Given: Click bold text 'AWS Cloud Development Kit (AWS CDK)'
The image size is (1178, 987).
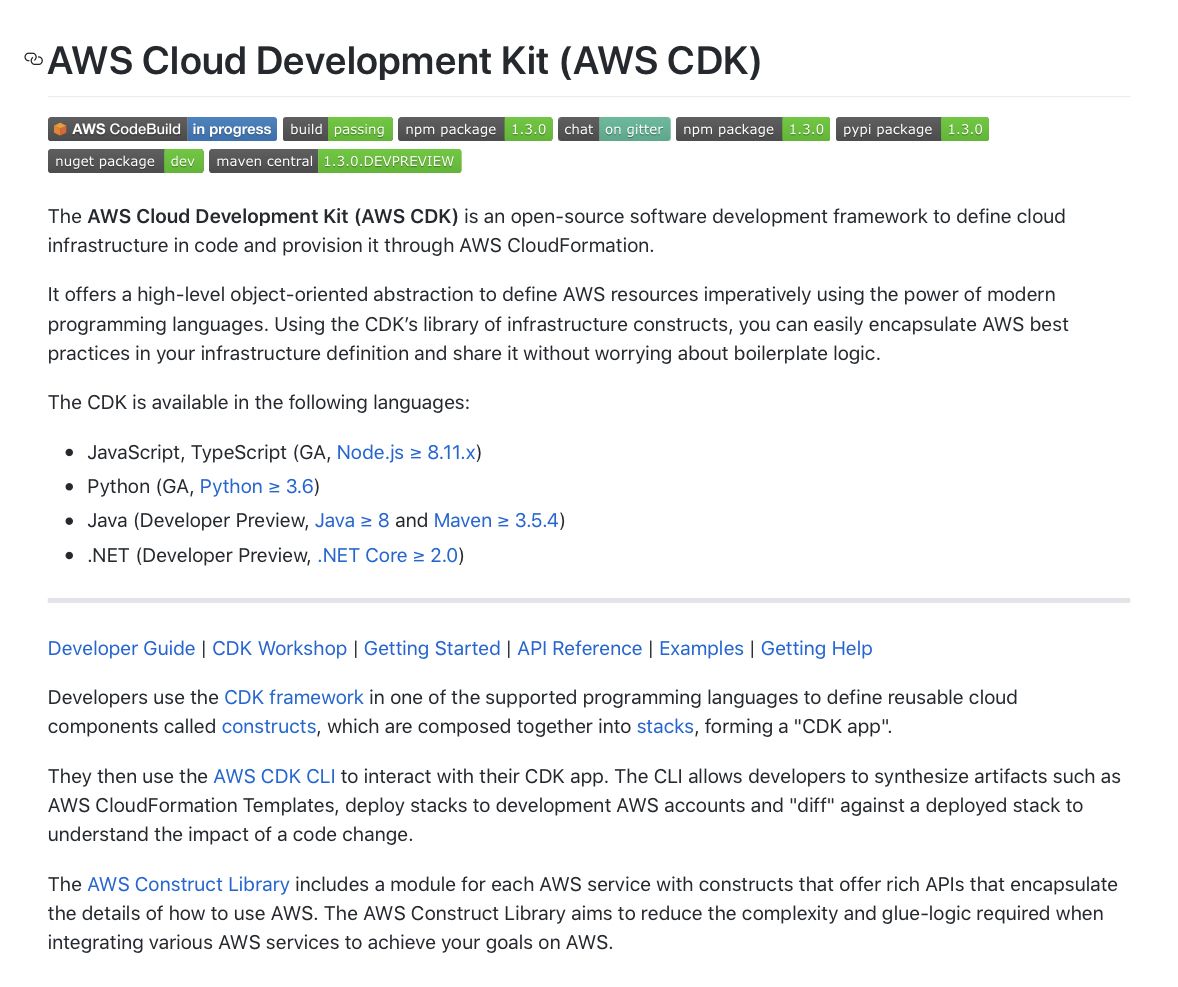Looking at the screenshot, I should click(x=273, y=216).
